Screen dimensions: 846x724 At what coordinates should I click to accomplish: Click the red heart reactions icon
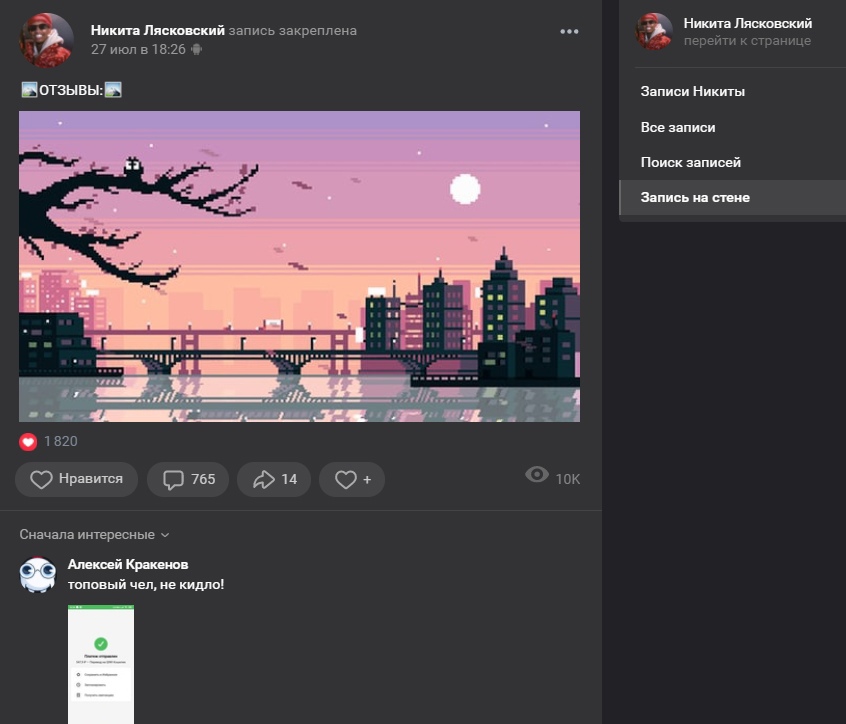[x=28, y=442]
